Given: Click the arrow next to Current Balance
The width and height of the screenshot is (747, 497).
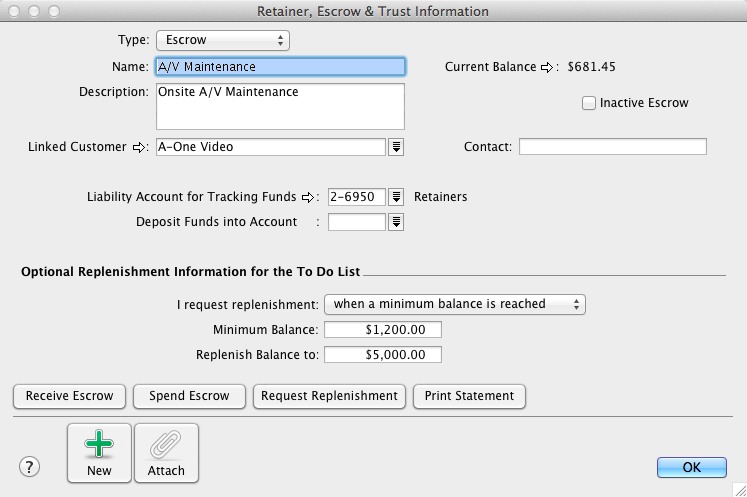Looking at the screenshot, I should tap(547, 68).
